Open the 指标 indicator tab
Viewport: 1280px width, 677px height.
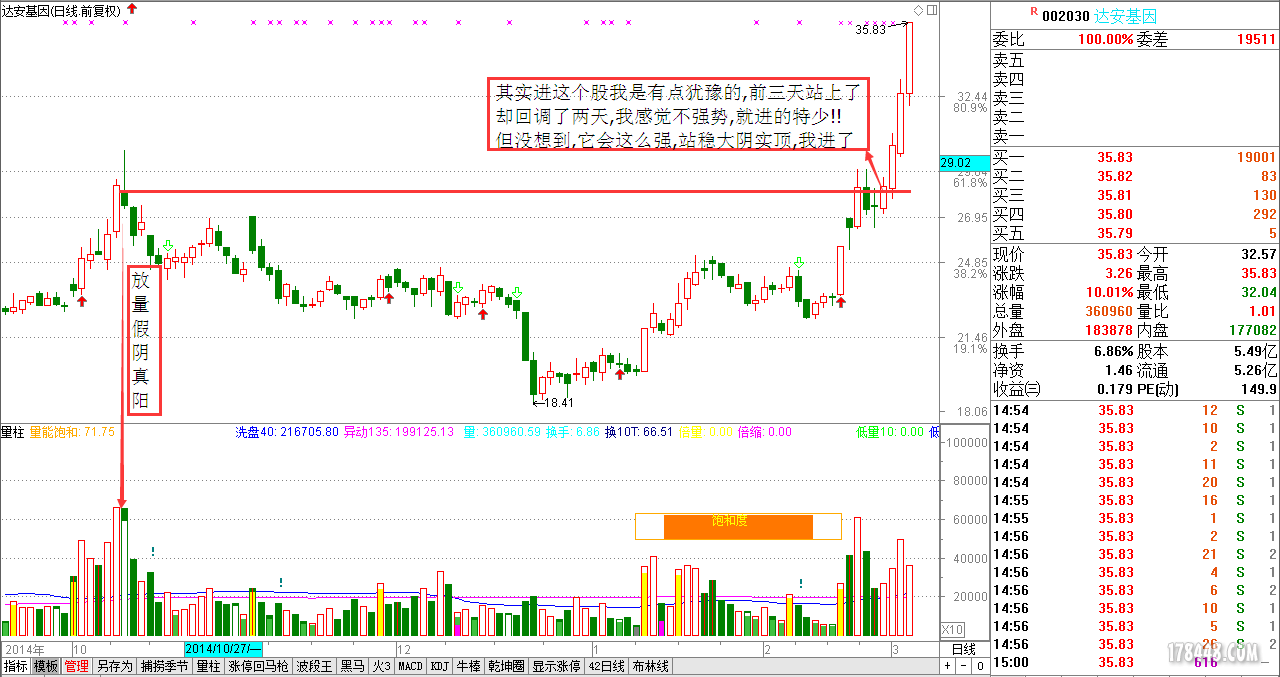tap(16, 666)
